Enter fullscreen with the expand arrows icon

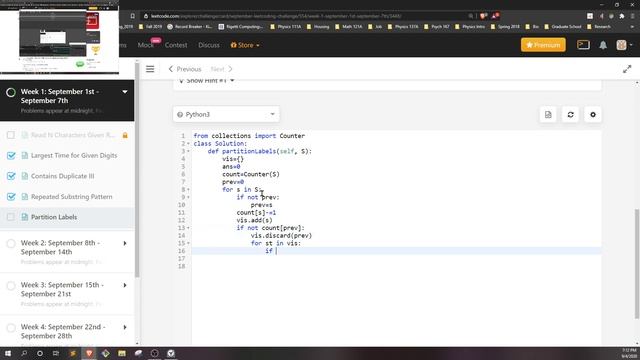pyautogui.click(x=627, y=69)
